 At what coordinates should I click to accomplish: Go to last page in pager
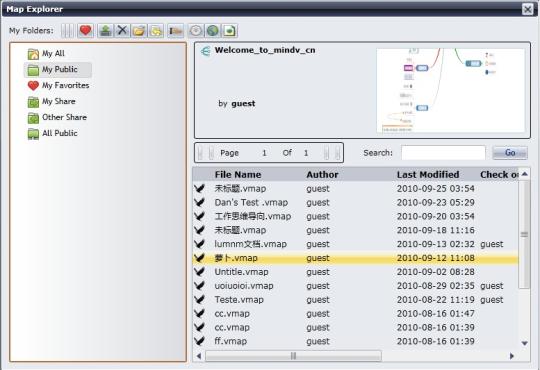(x=338, y=153)
